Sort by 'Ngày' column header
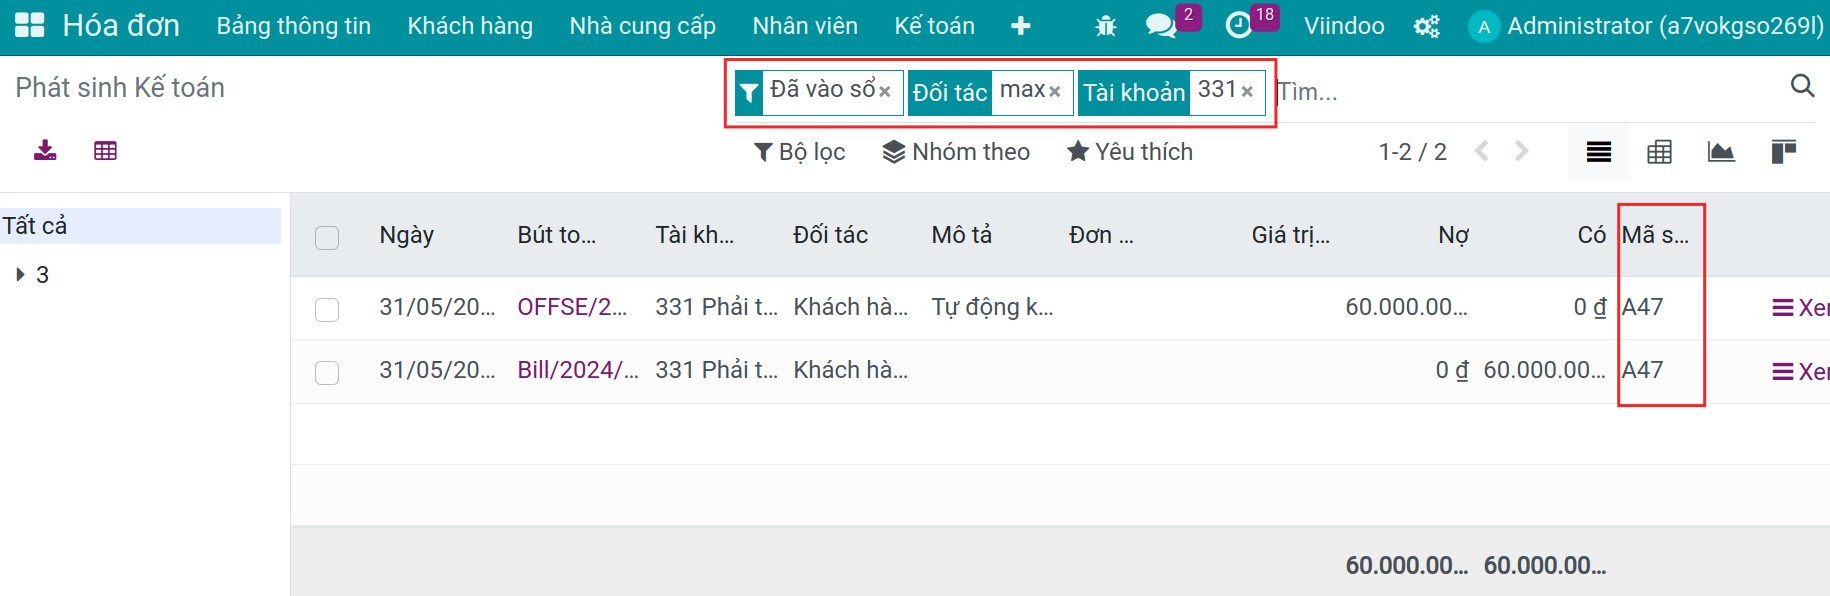The width and height of the screenshot is (1830, 596). [407, 235]
